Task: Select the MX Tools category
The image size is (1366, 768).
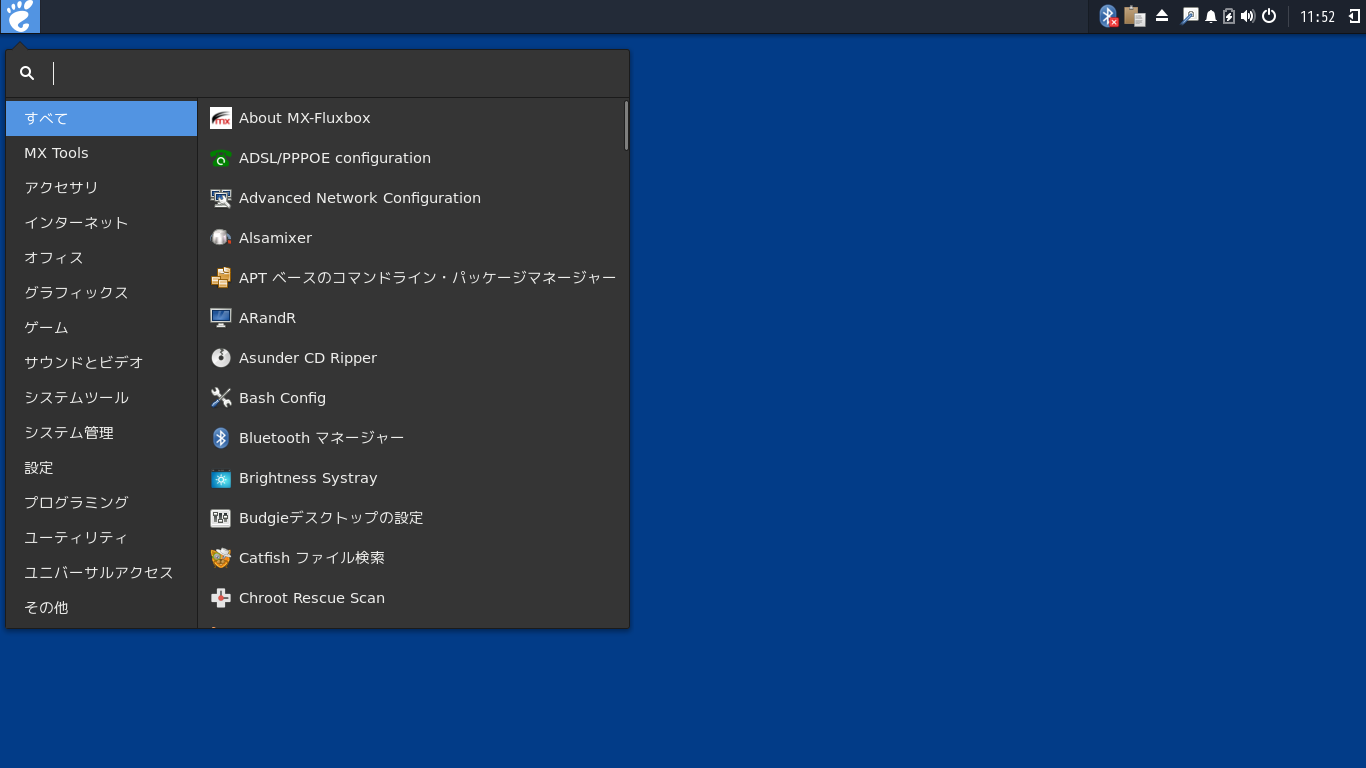Action: tap(101, 153)
